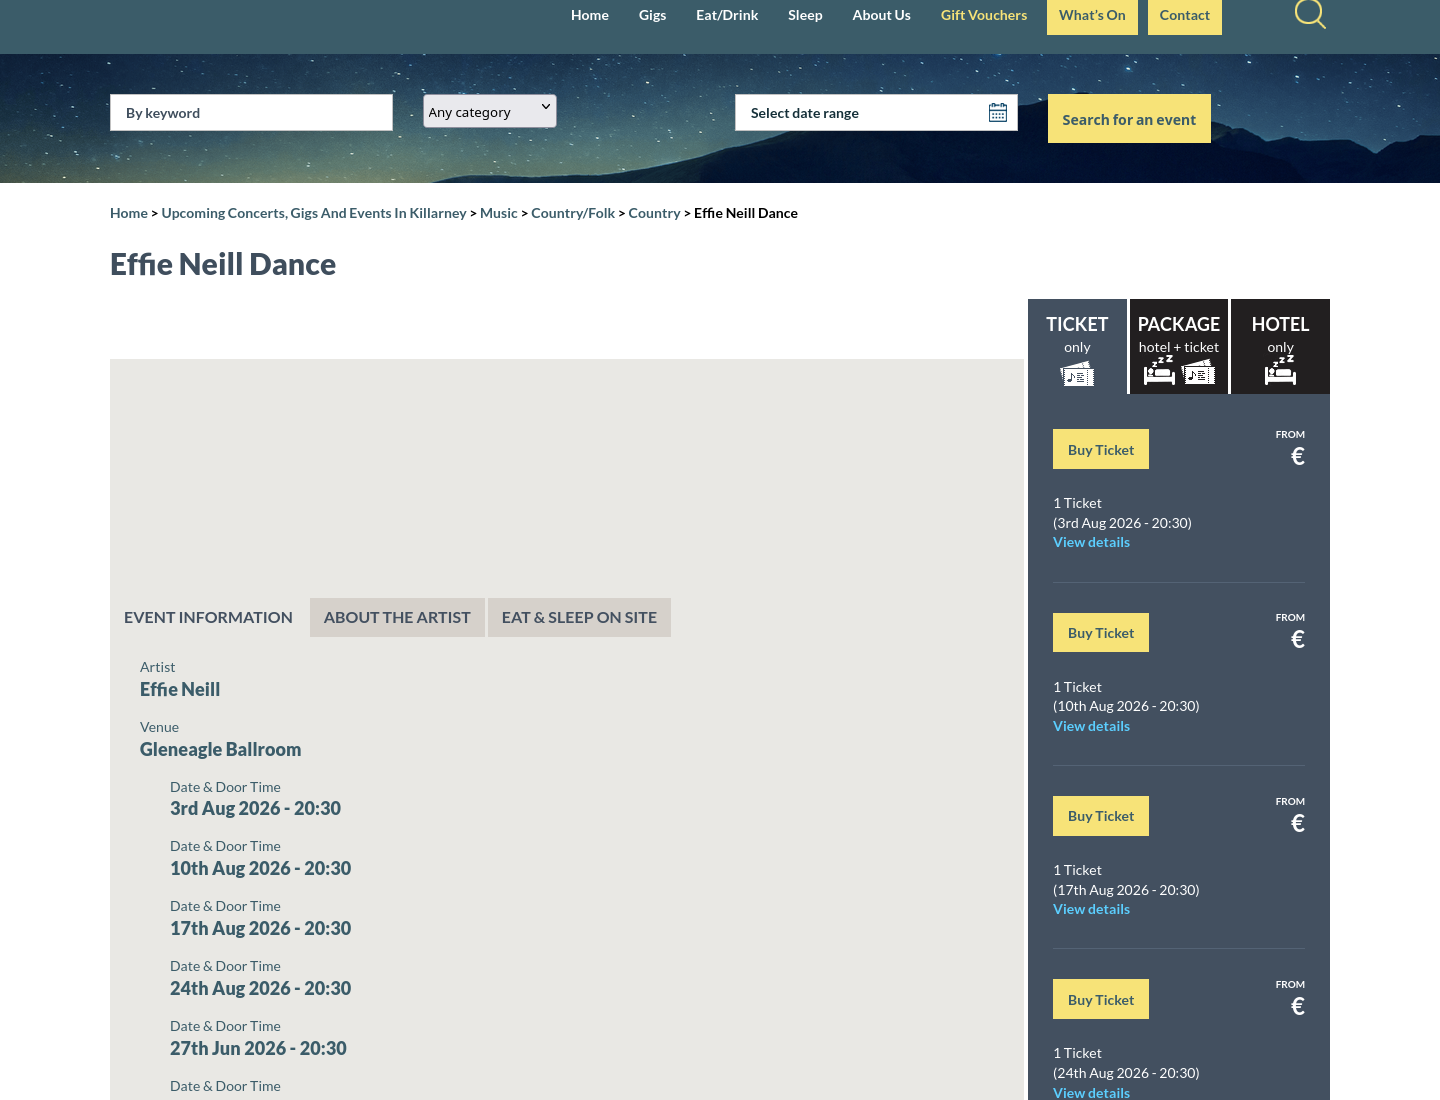Screen dimensions: 1440x1100
Task: Click the By keyword search field
Action: pyautogui.click(x=251, y=113)
